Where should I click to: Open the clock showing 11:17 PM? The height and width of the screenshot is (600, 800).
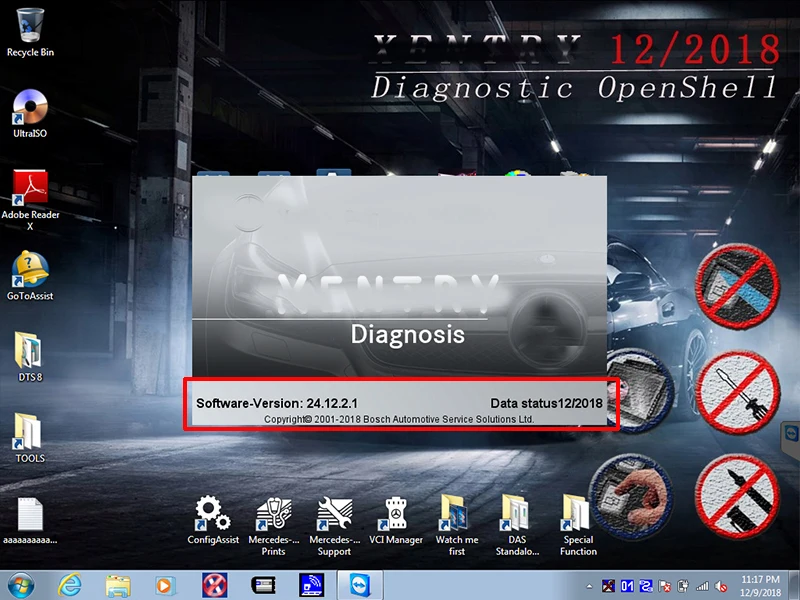(760, 585)
